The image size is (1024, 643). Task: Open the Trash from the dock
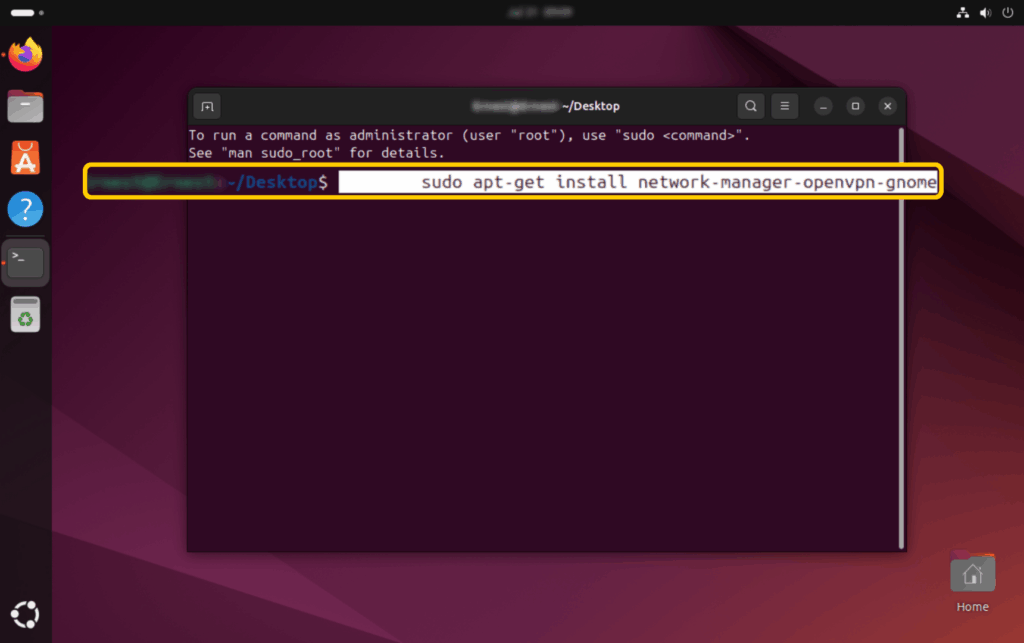[25, 315]
